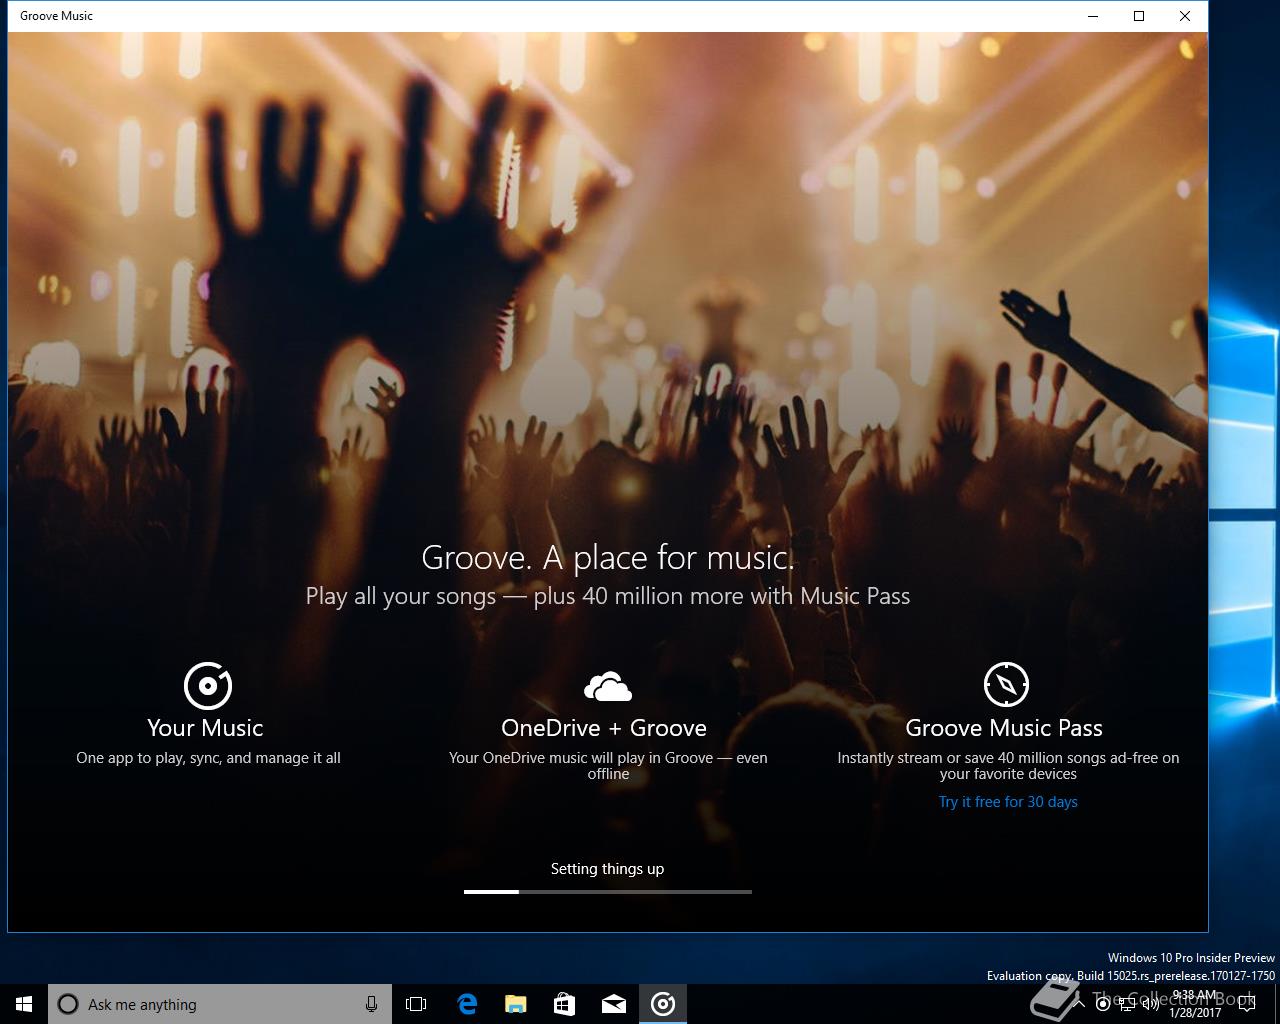Image resolution: width=1280 pixels, height=1024 pixels.
Task: Click the Your Music disc icon
Action: click(208, 685)
